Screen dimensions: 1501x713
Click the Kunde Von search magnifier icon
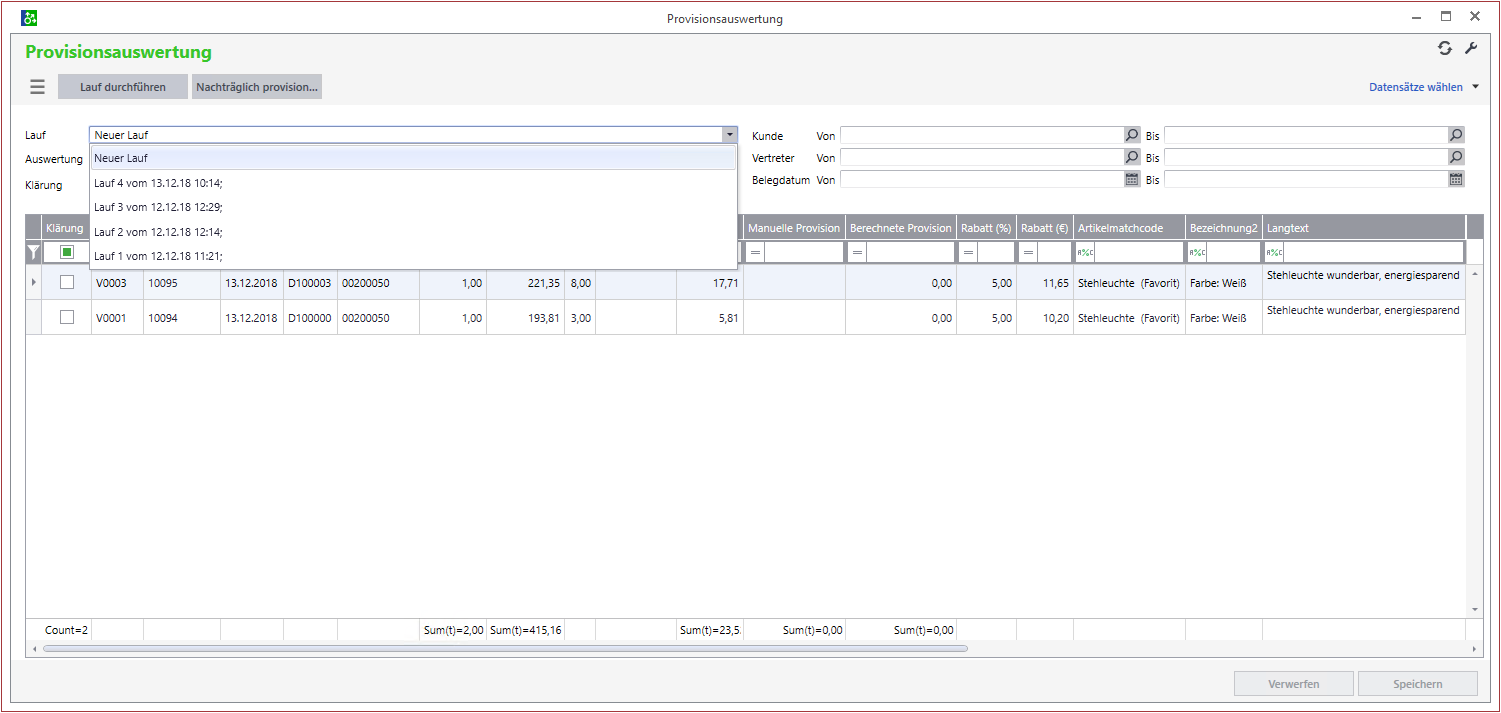[x=1132, y=135]
